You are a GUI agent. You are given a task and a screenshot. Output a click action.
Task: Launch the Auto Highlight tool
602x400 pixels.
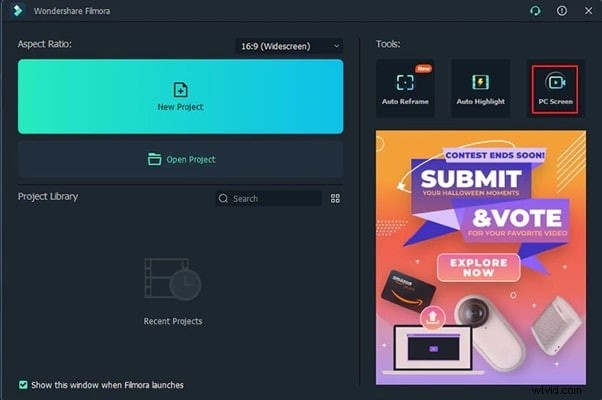(480, 88)
